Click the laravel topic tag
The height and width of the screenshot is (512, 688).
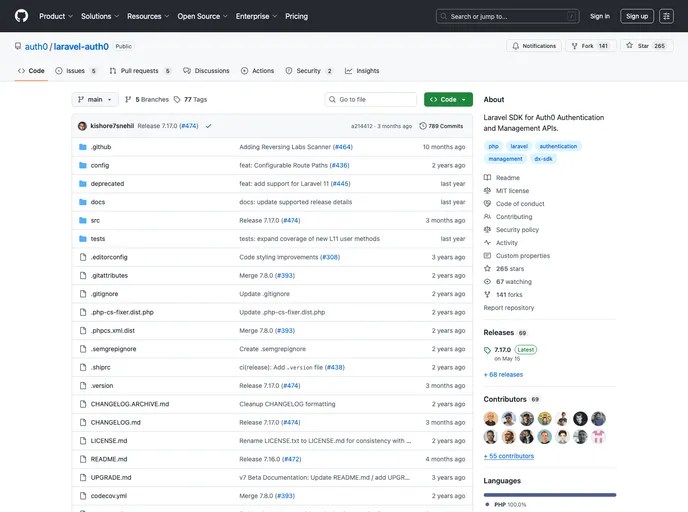(519, 146)
